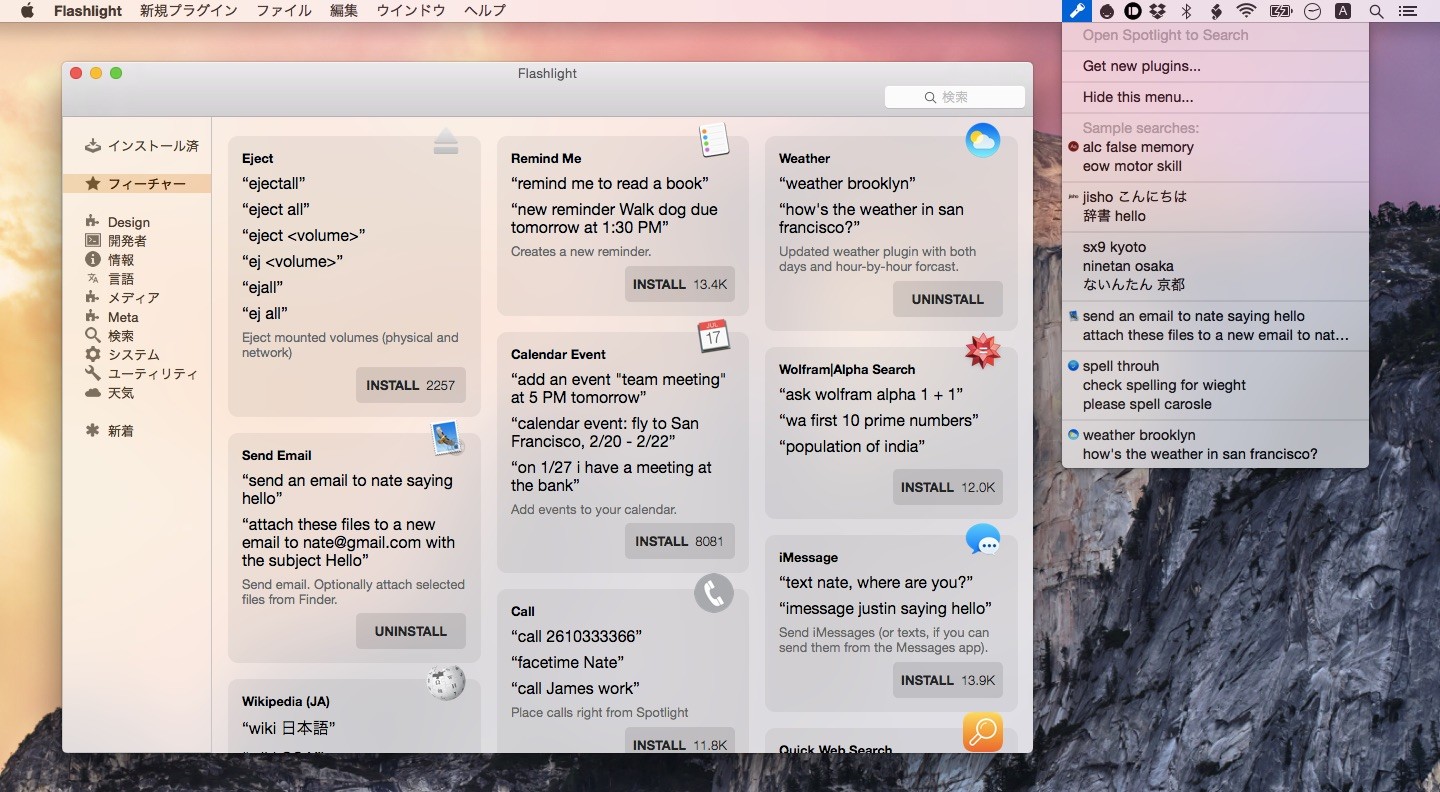Click the Weather plugin cloud icon

point(983,140)
